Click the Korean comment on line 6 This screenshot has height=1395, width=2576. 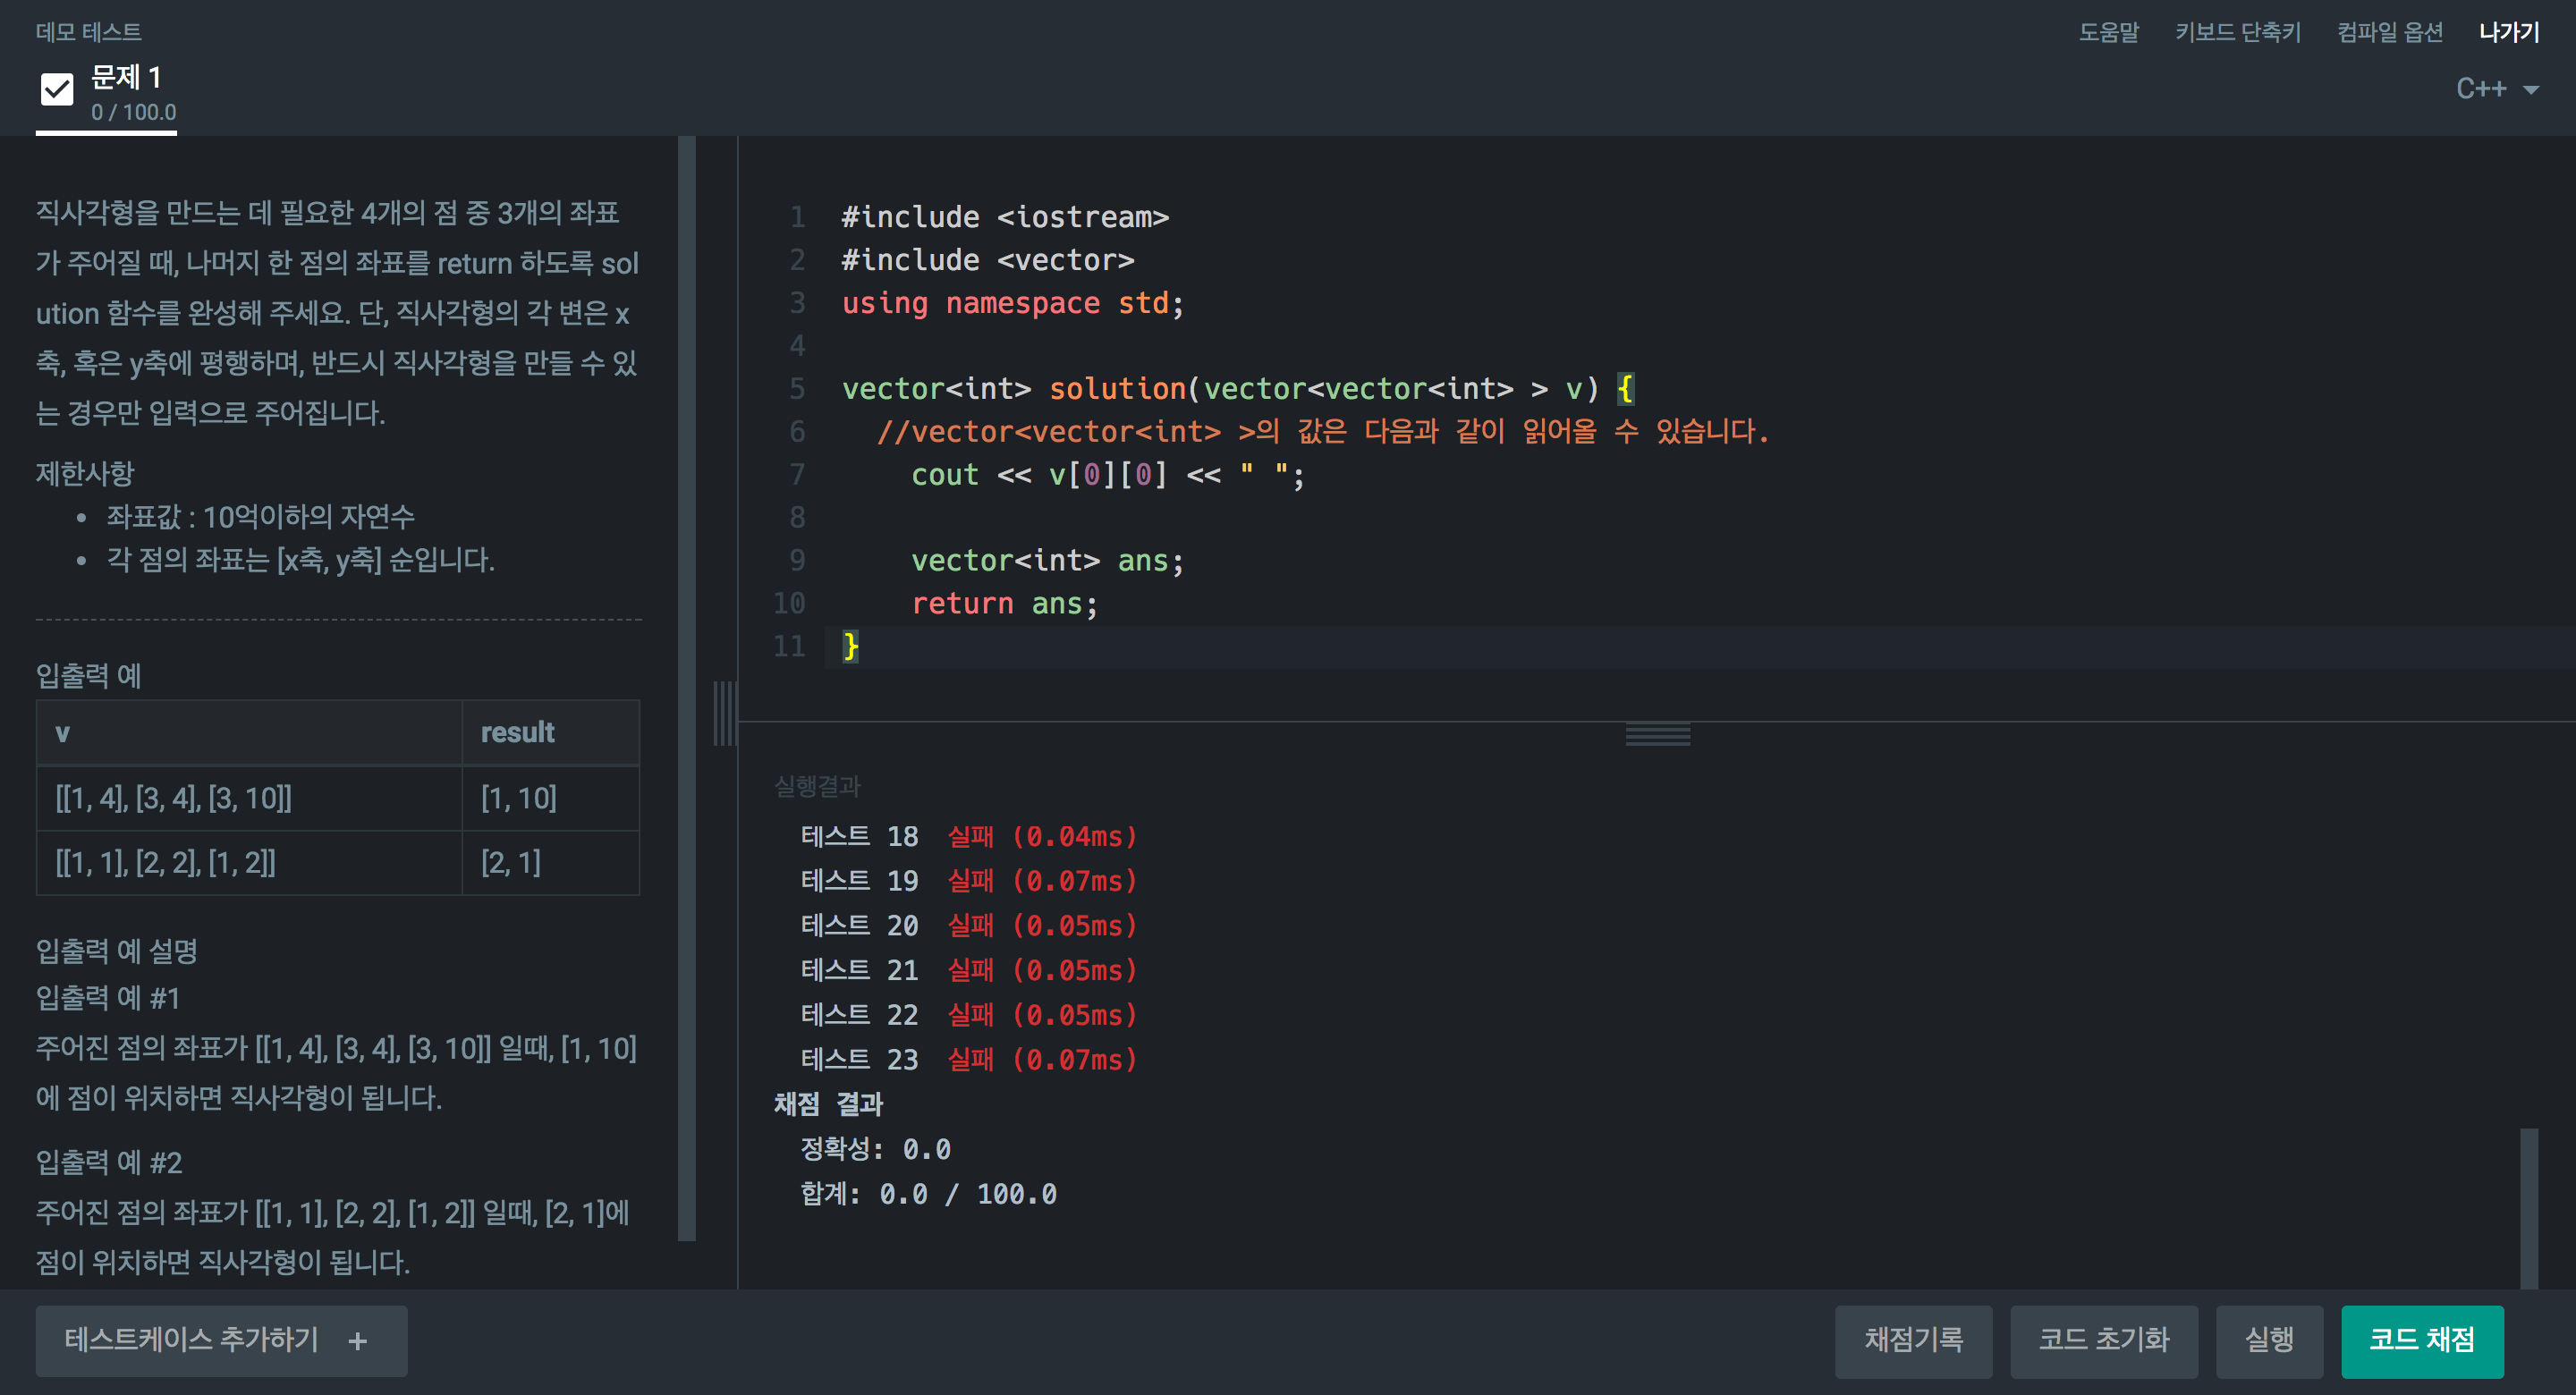1322,431
